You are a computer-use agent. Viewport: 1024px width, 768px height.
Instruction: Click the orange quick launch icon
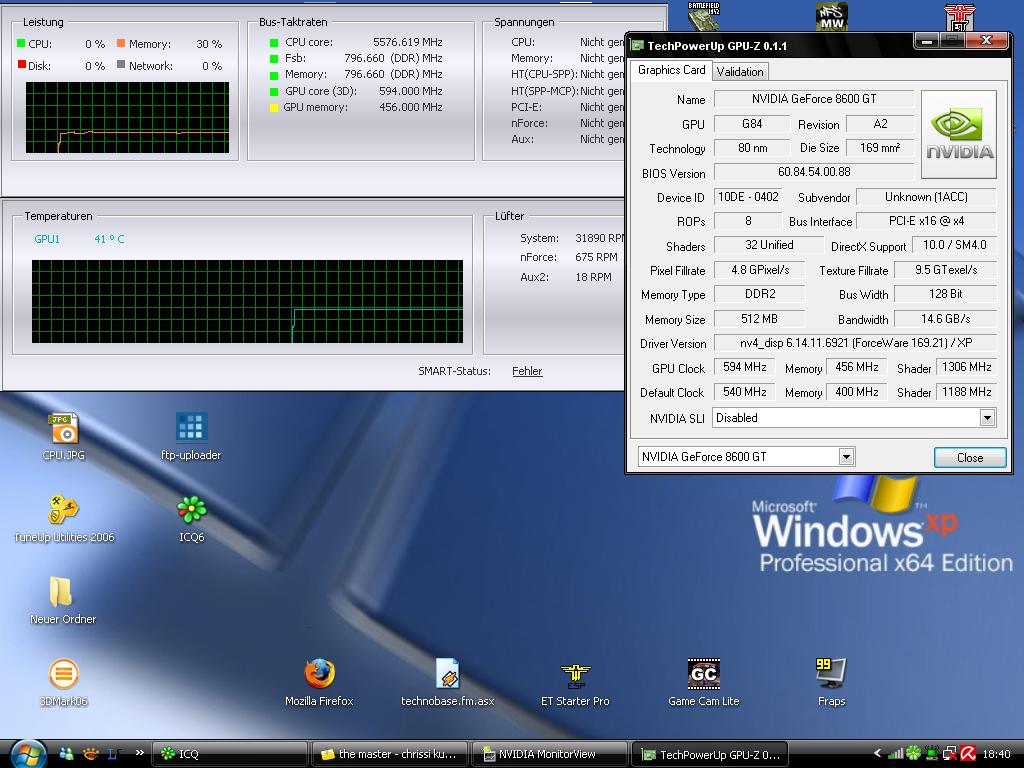point(90,754)
